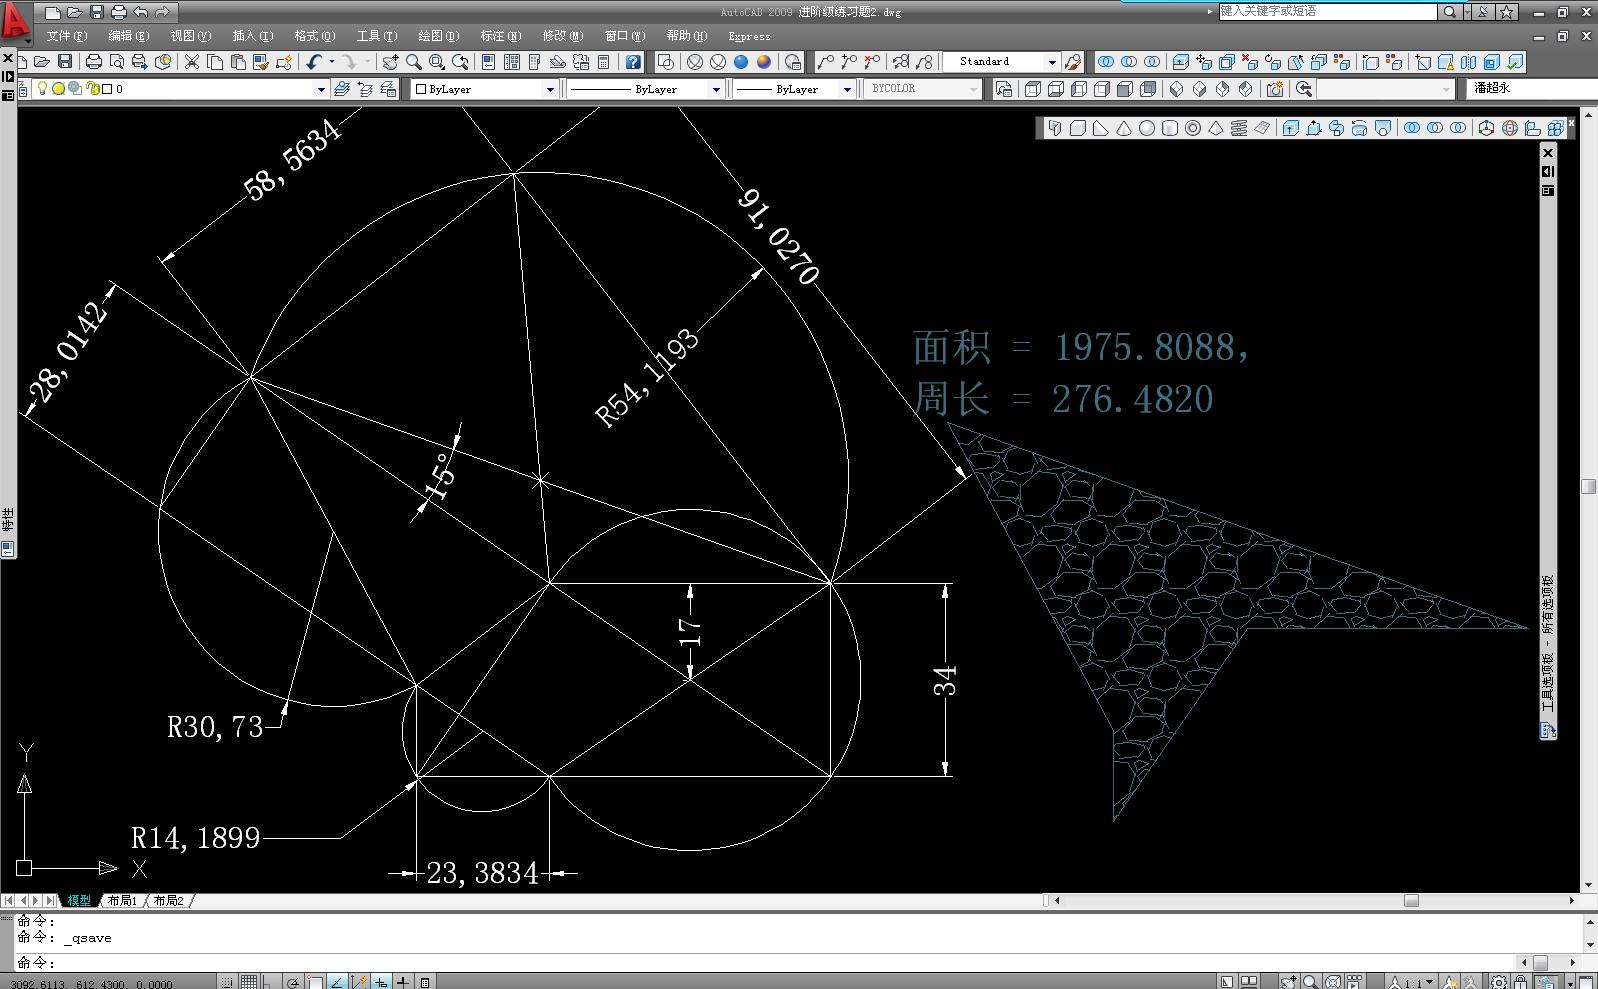Click the Copy clipboard icon
1598x989 pixels.
215,62
